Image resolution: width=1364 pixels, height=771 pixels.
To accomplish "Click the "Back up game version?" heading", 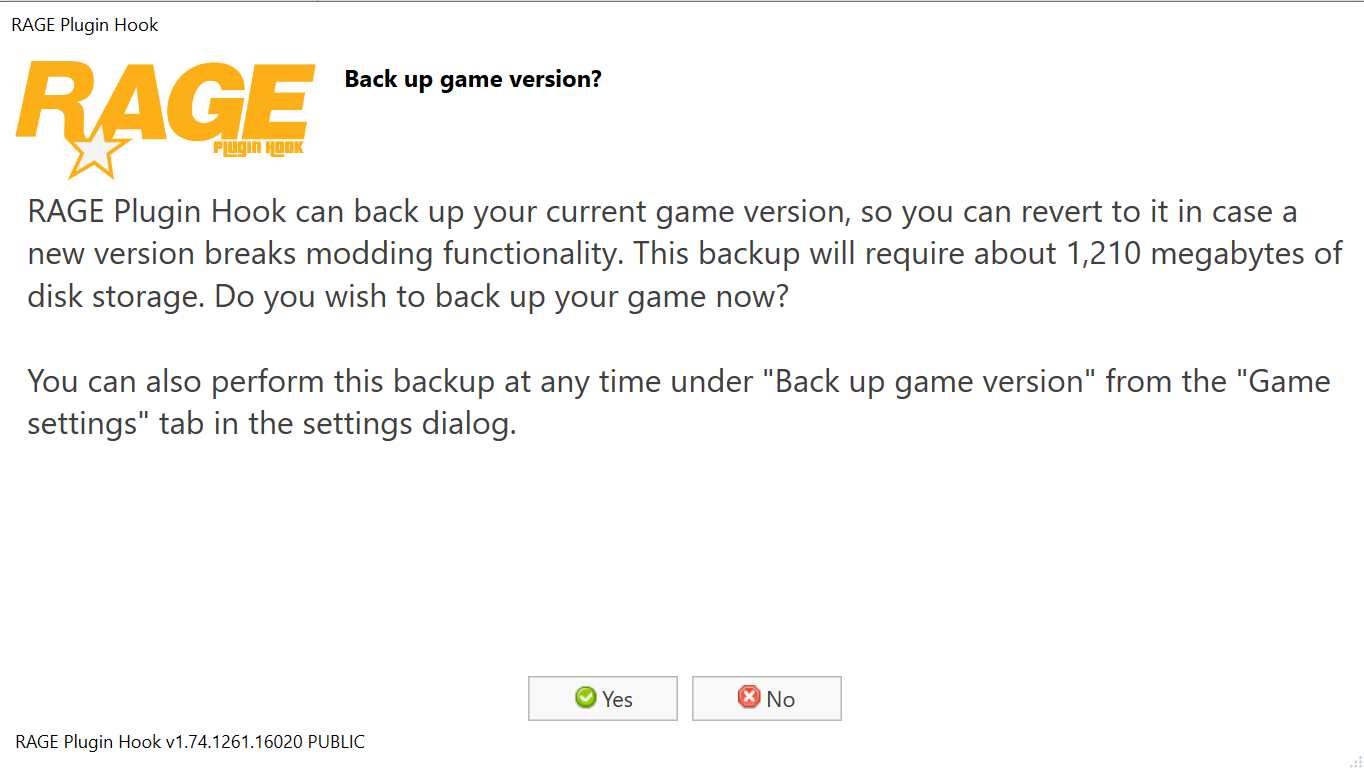I will [x=473, y=79].
